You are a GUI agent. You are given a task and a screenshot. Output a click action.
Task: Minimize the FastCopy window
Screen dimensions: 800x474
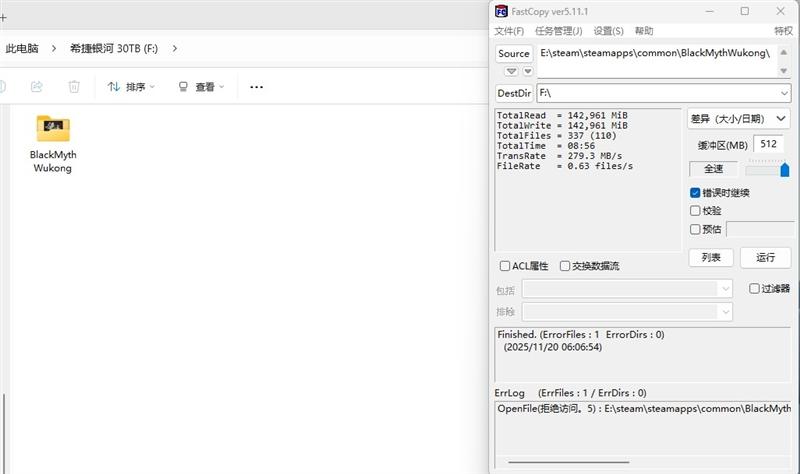point(710,11)
